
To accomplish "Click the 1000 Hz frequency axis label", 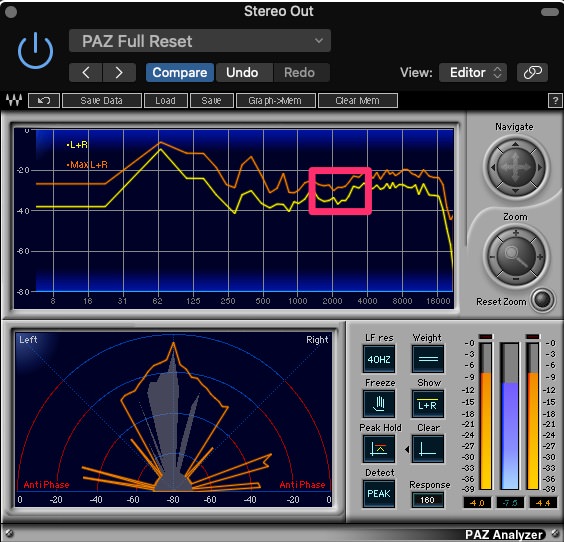I will (297, 301).
